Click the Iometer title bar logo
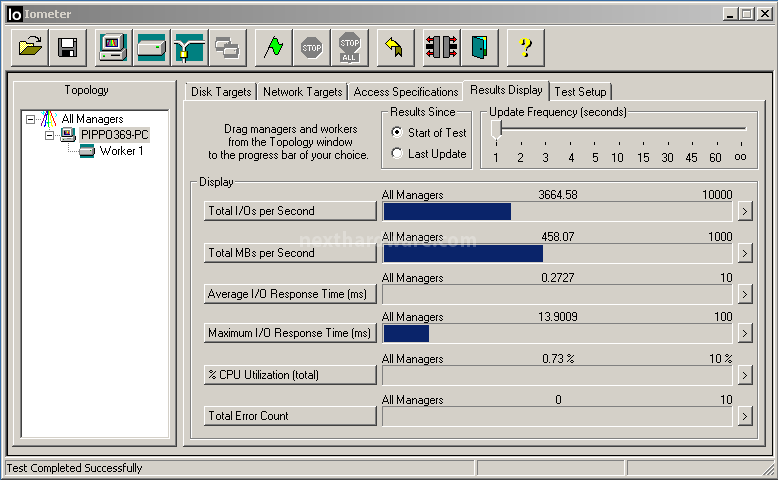 [15, 14]
